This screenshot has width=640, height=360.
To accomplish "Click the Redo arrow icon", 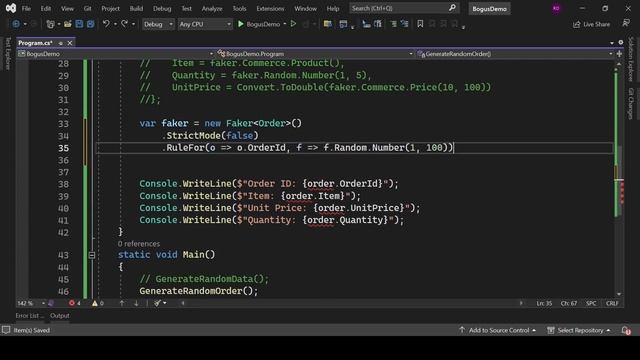I will (x=124, y=24).
